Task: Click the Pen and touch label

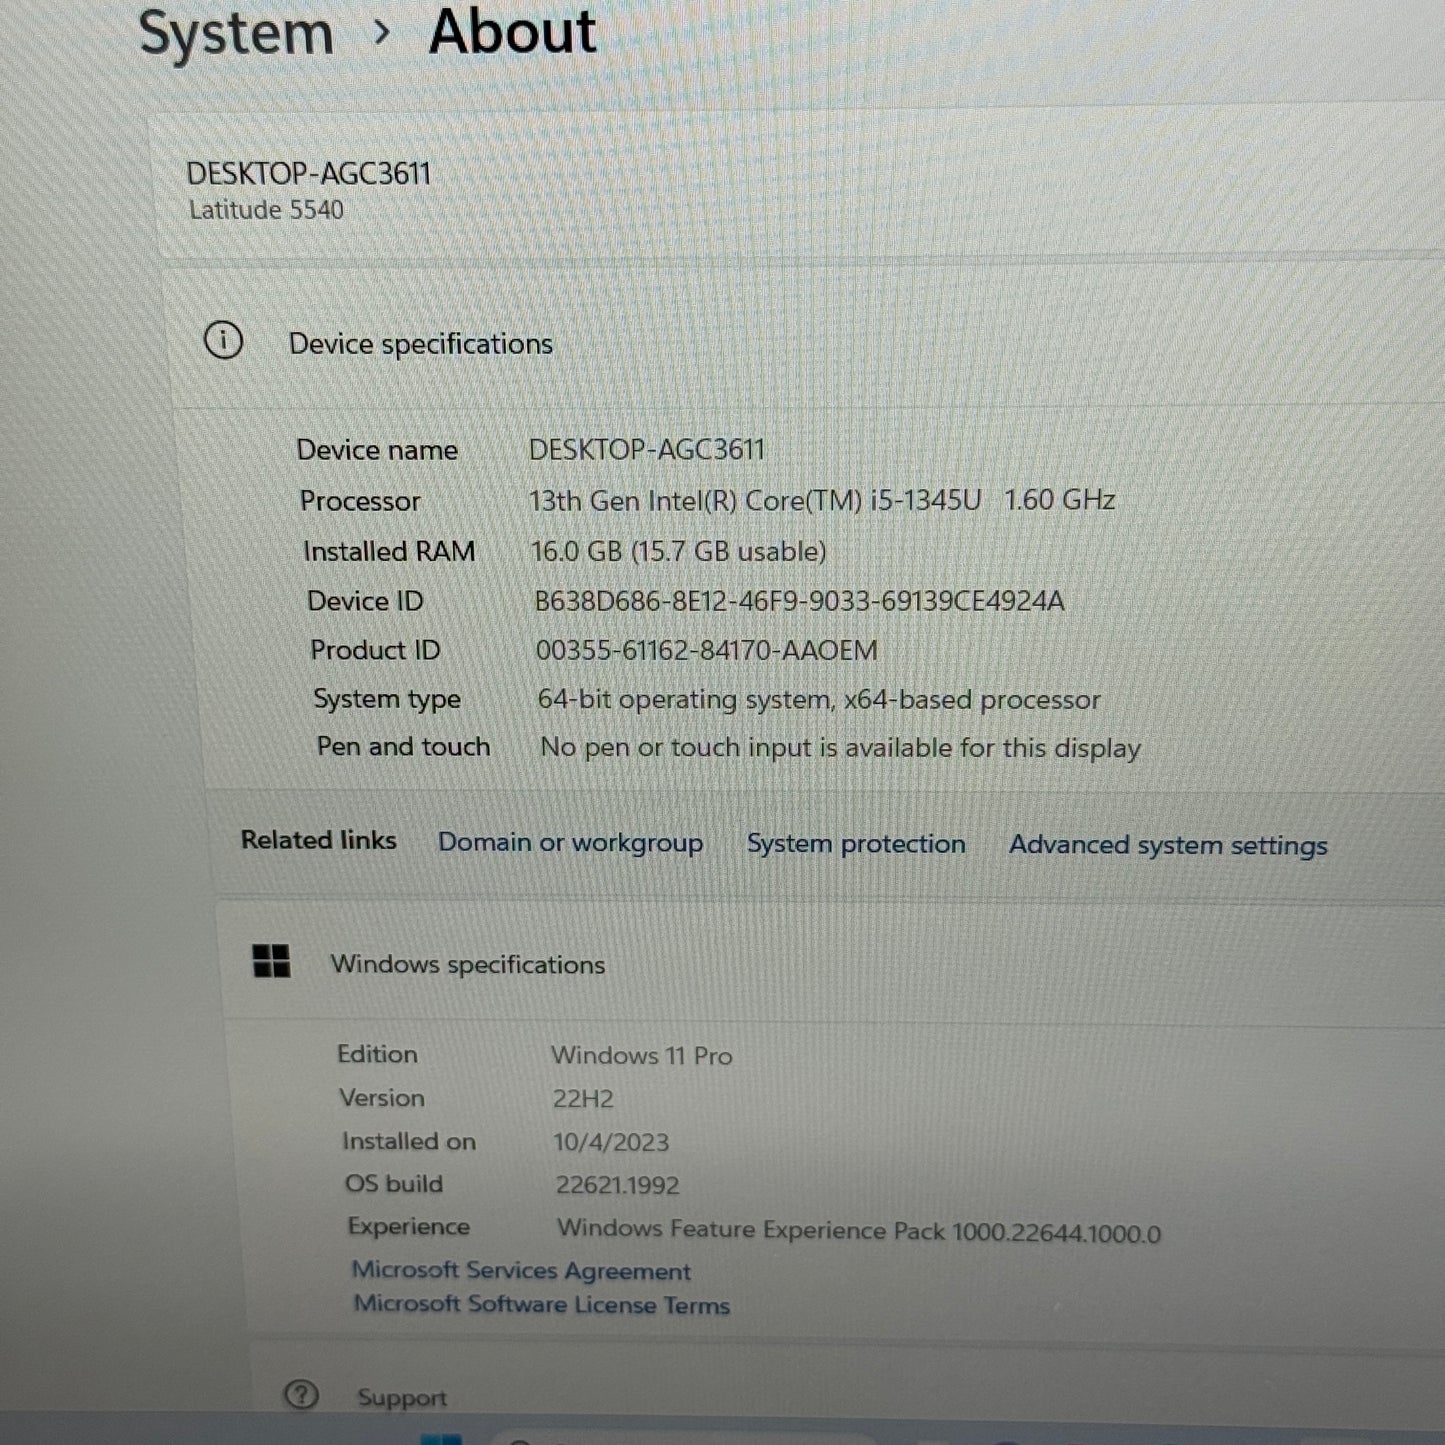Action: pos(403,747)
